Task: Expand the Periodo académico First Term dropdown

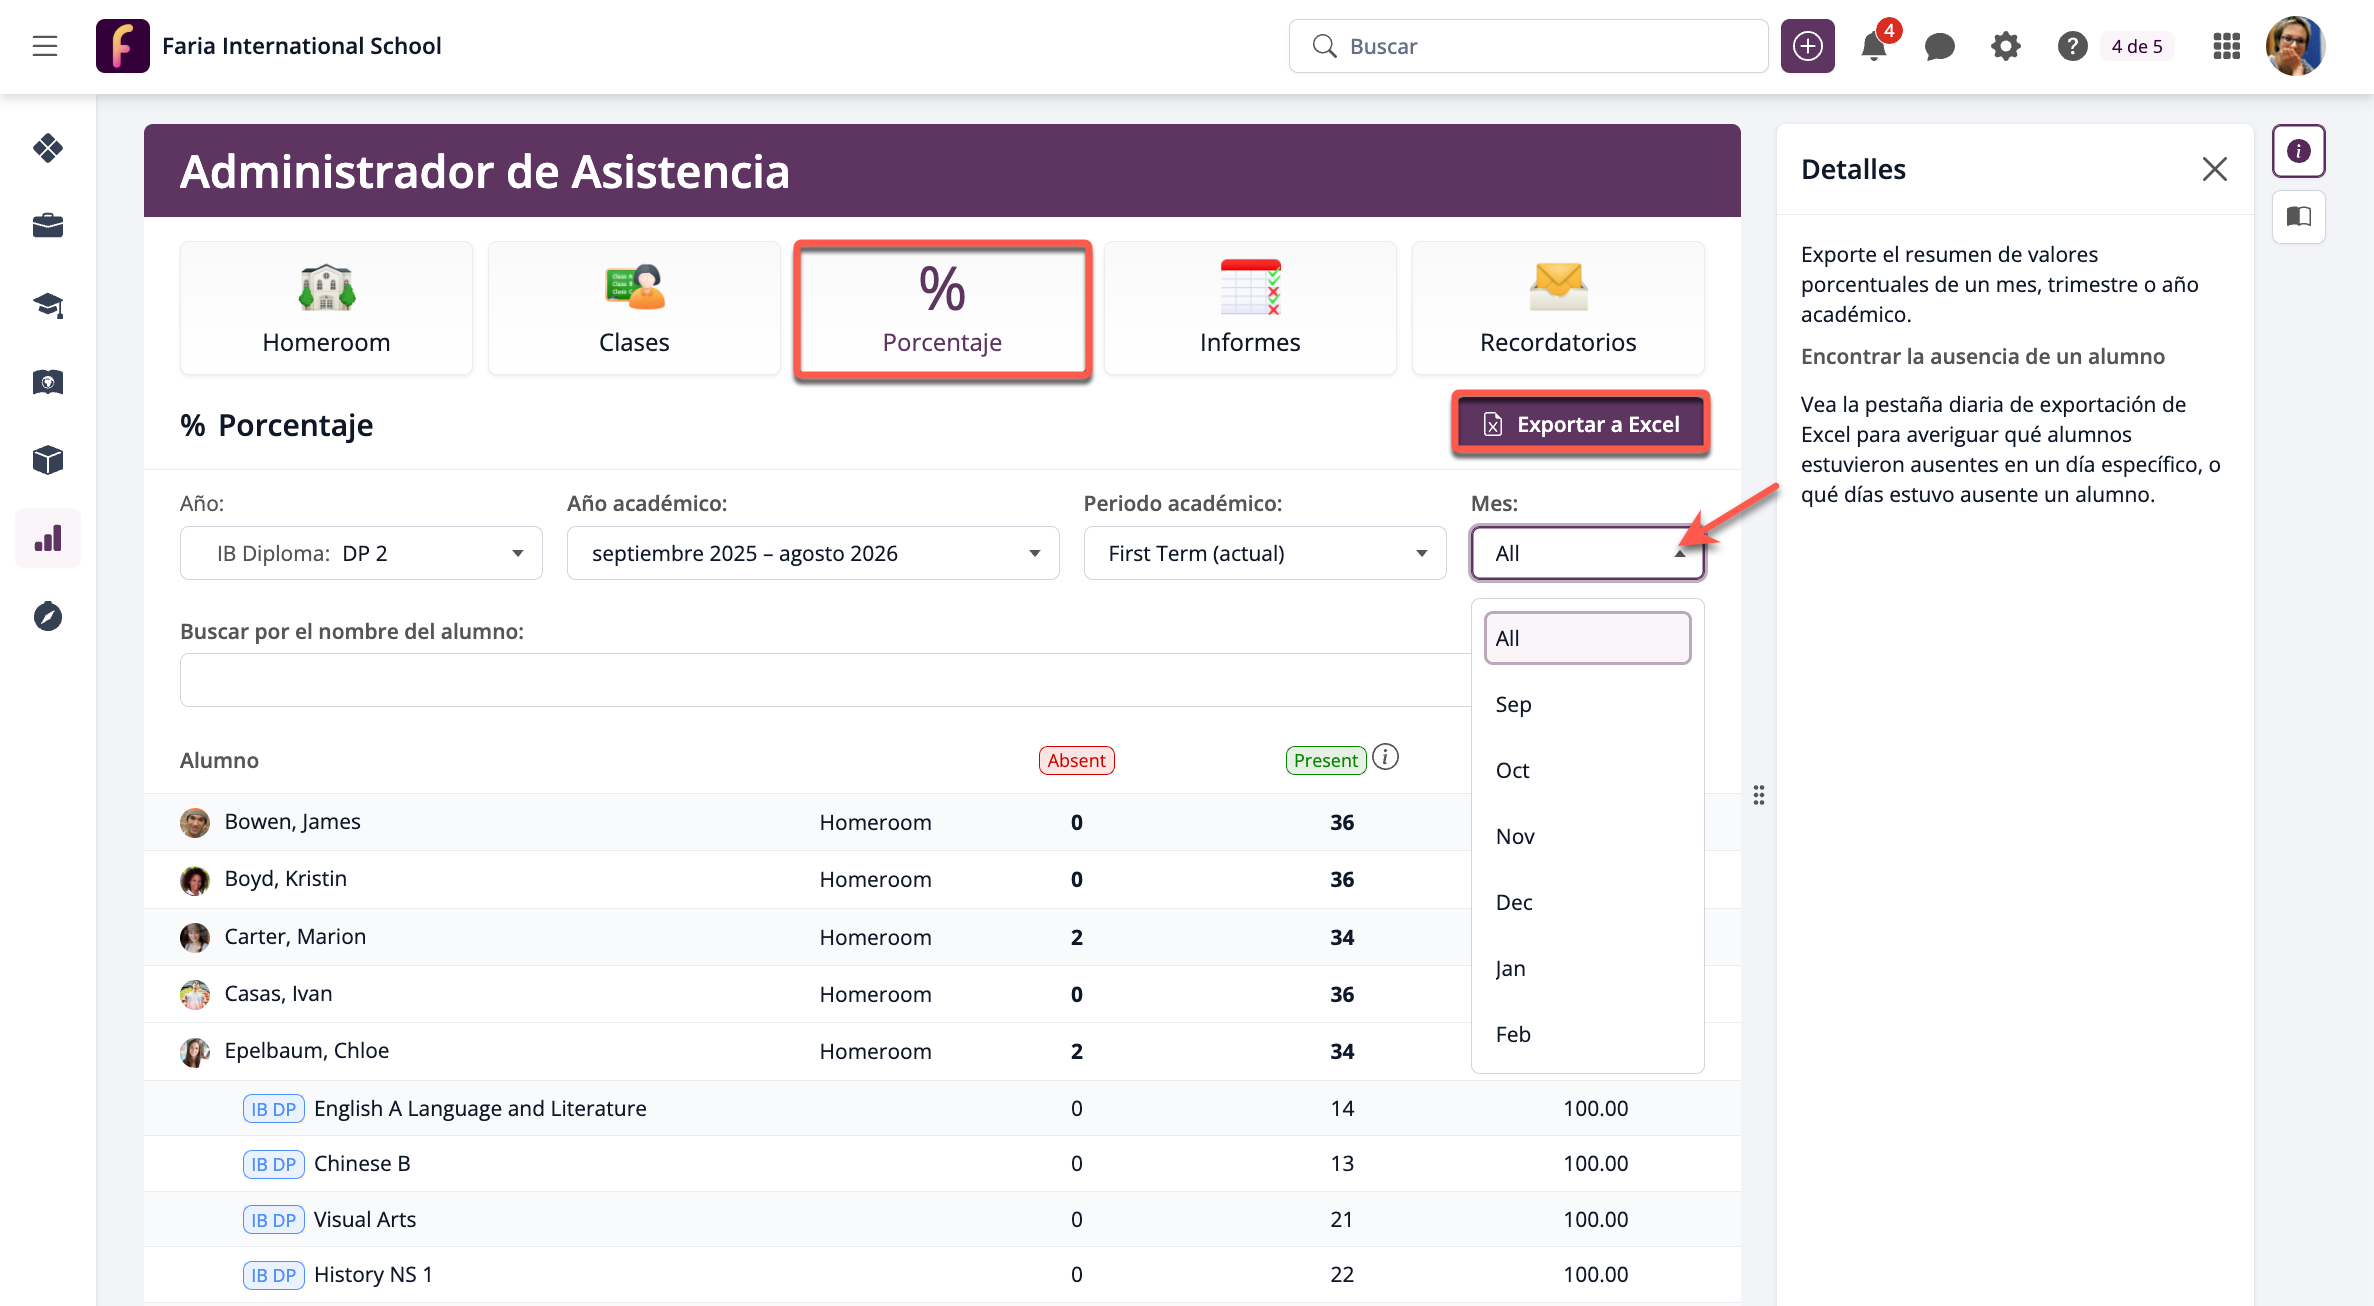Action: point(1264,553)
